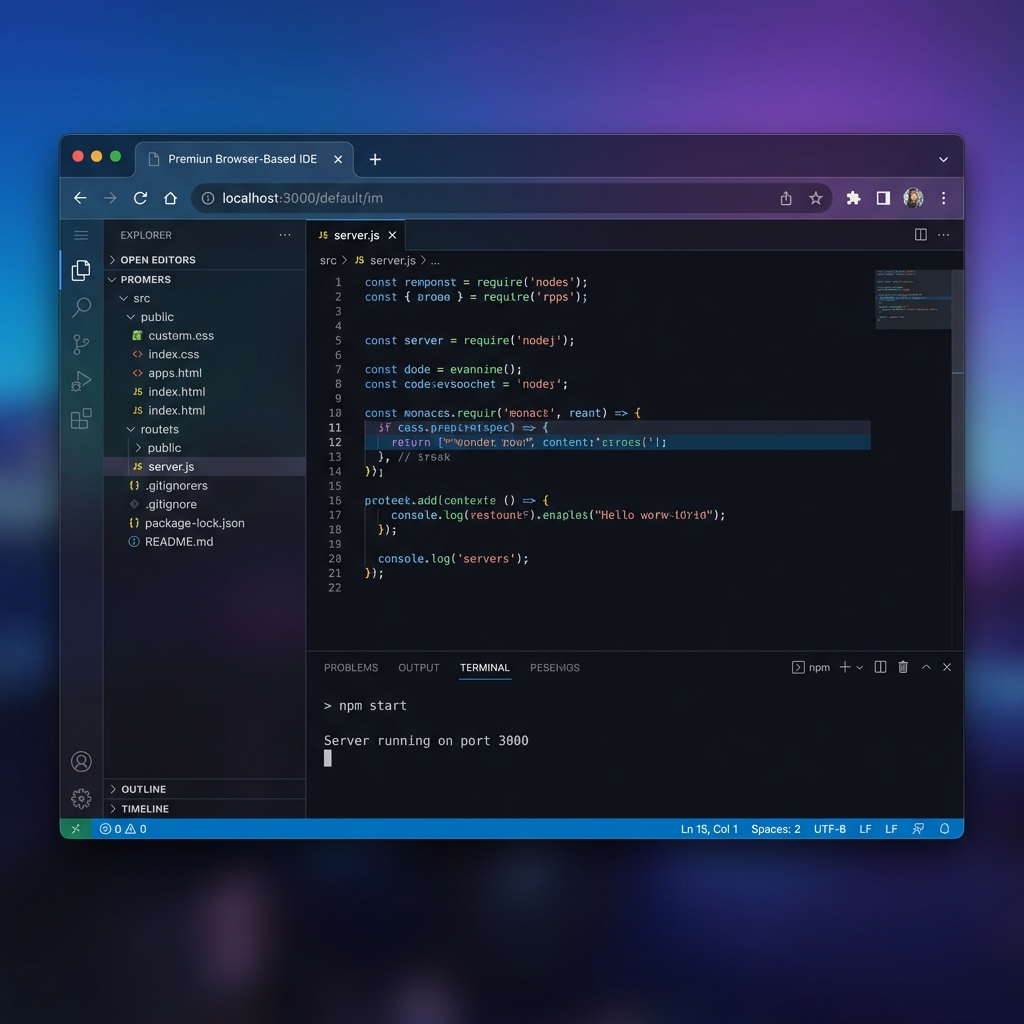Open the Manage settings gear
This screenshot has width=1024, height=1024.
click(81, 799)
